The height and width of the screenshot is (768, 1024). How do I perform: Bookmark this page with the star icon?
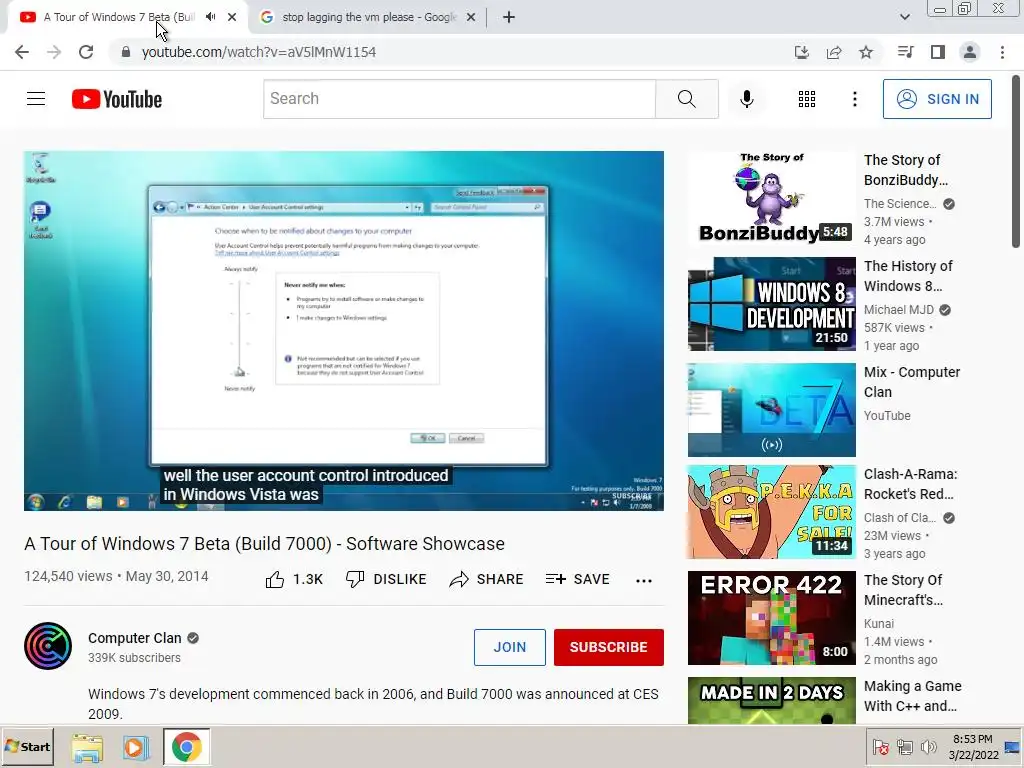pos(866,52)
